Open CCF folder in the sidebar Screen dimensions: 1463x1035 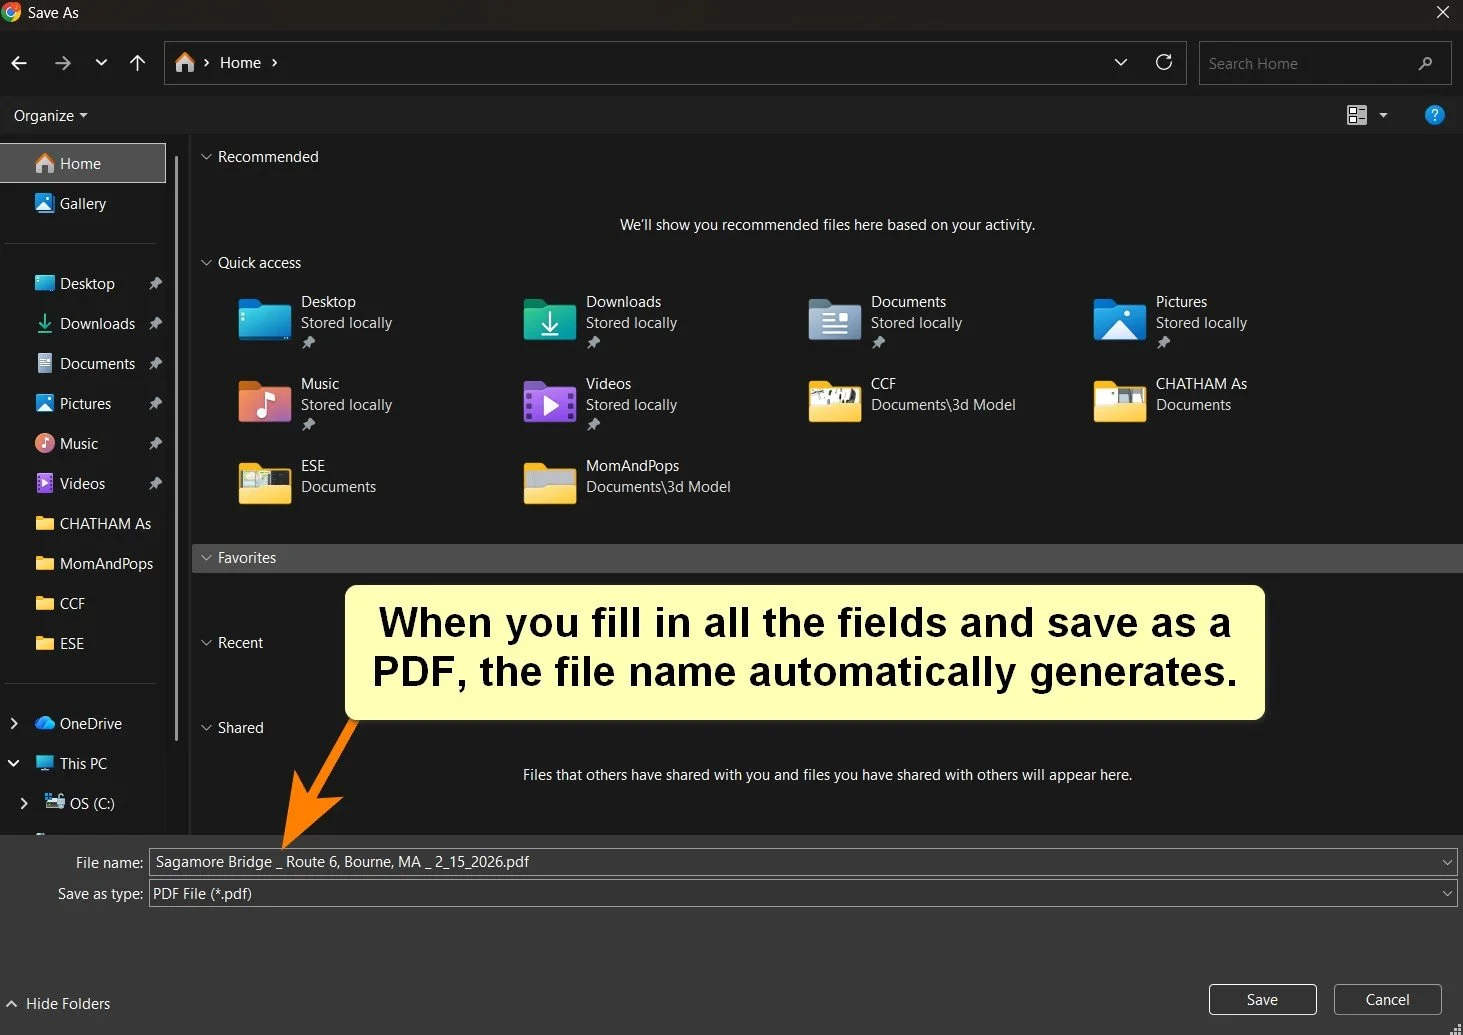point(72,603)
